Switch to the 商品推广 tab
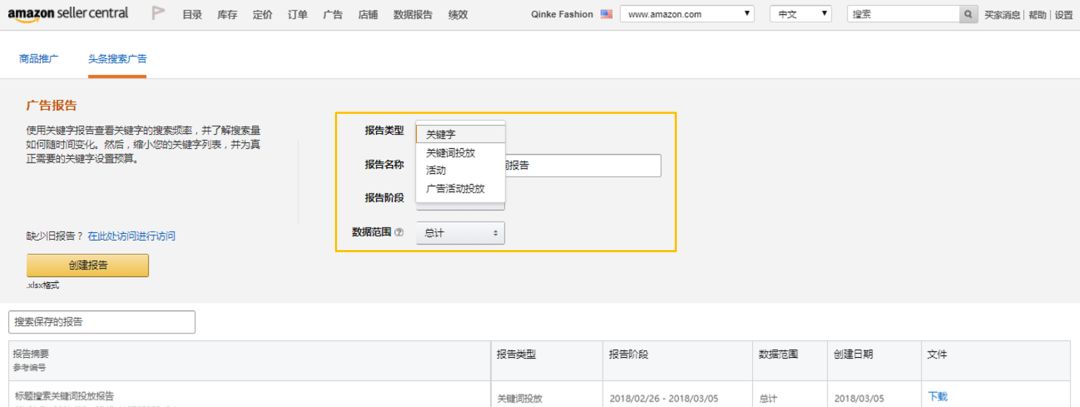This screenshot has height=407, width=1080. (x=39, y=59)
